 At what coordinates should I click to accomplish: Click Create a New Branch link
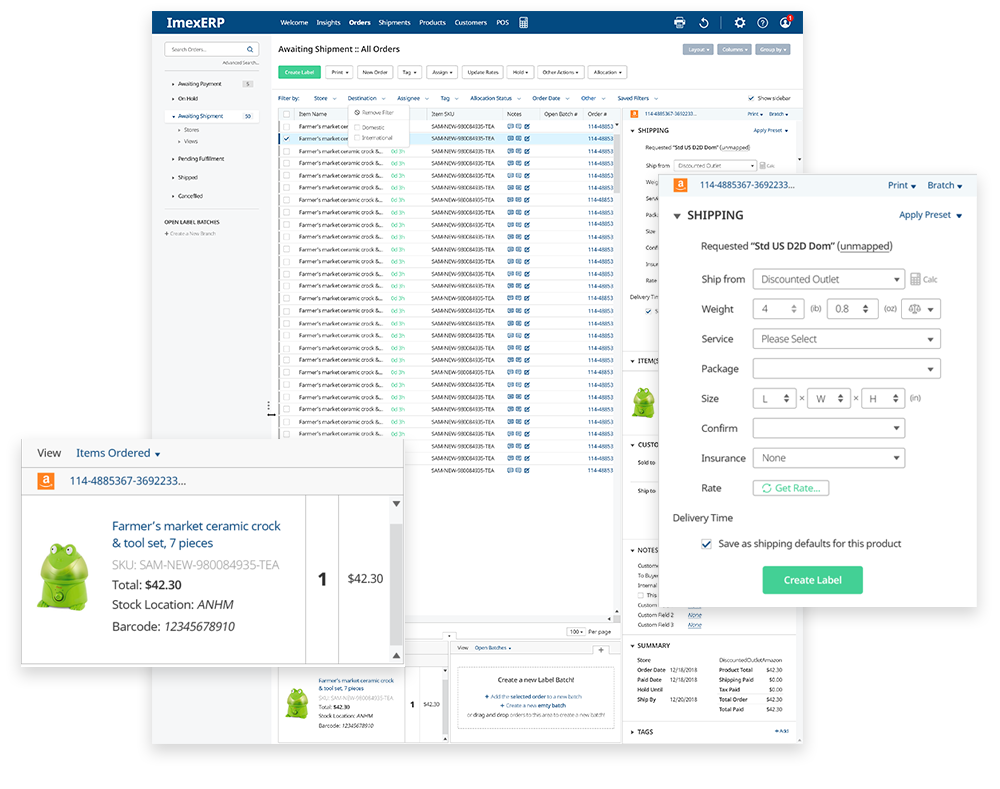tap(190, 233)
